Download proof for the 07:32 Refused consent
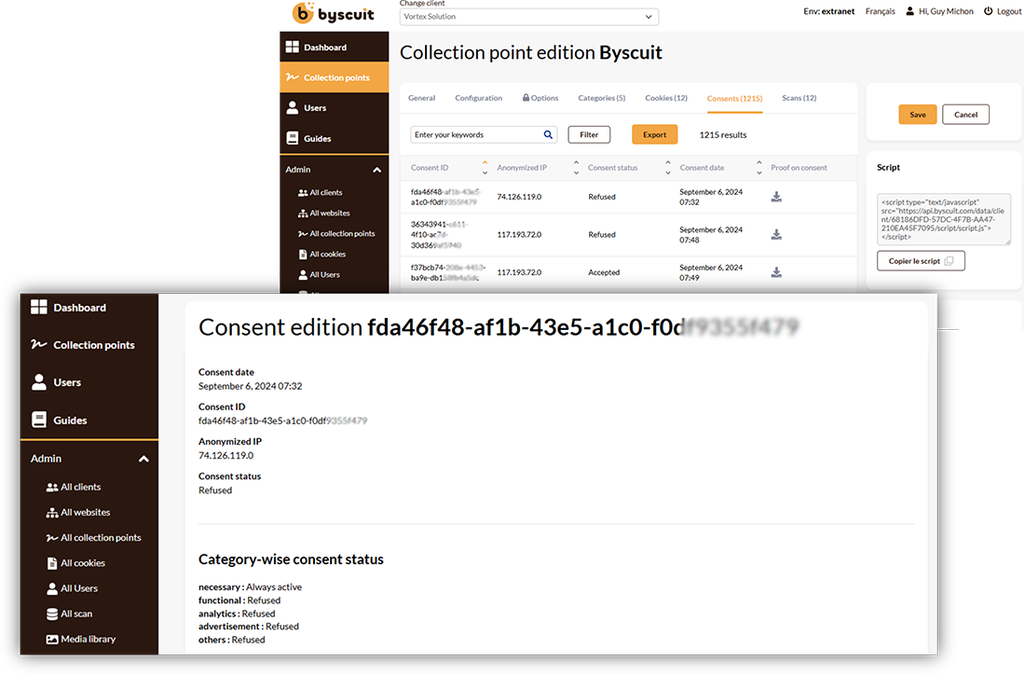 click(776, 196)
